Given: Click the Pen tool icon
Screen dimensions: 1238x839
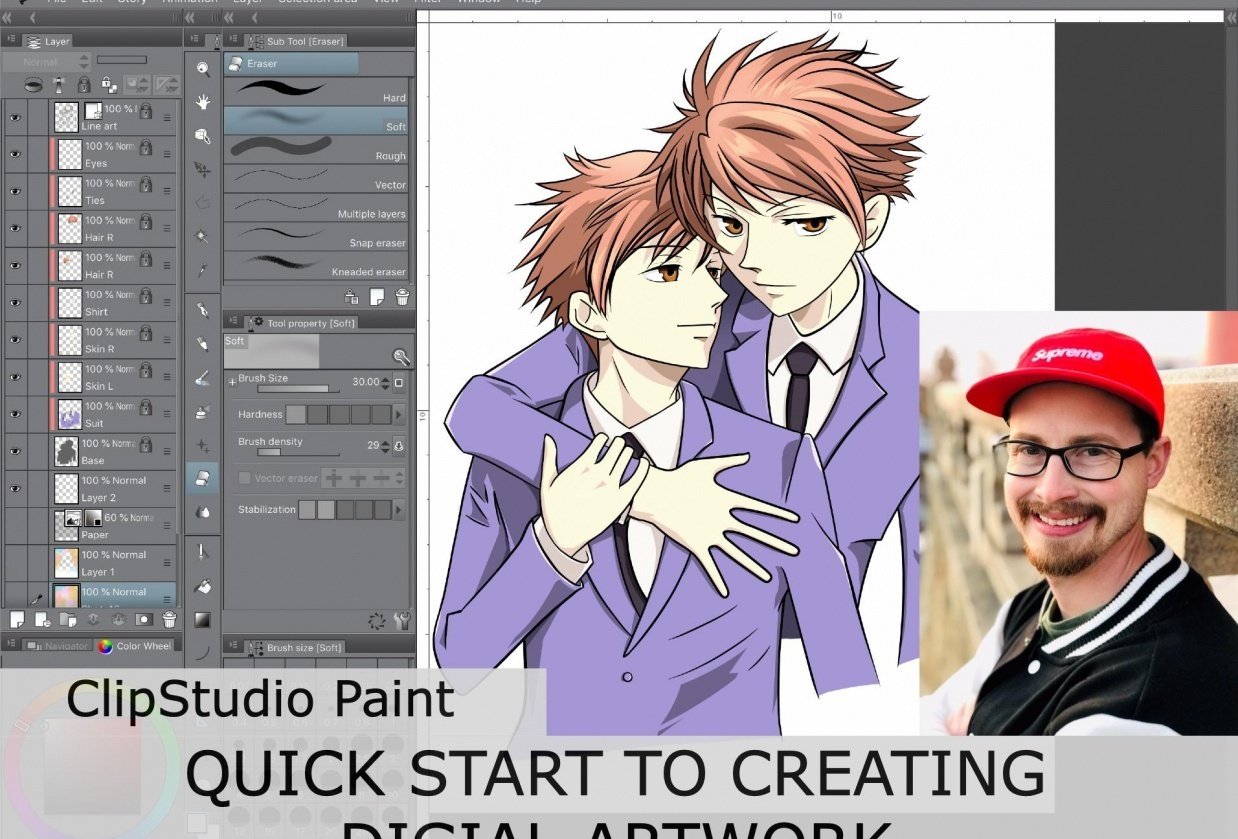Looking at the screenshot, I should click(203, 310).
